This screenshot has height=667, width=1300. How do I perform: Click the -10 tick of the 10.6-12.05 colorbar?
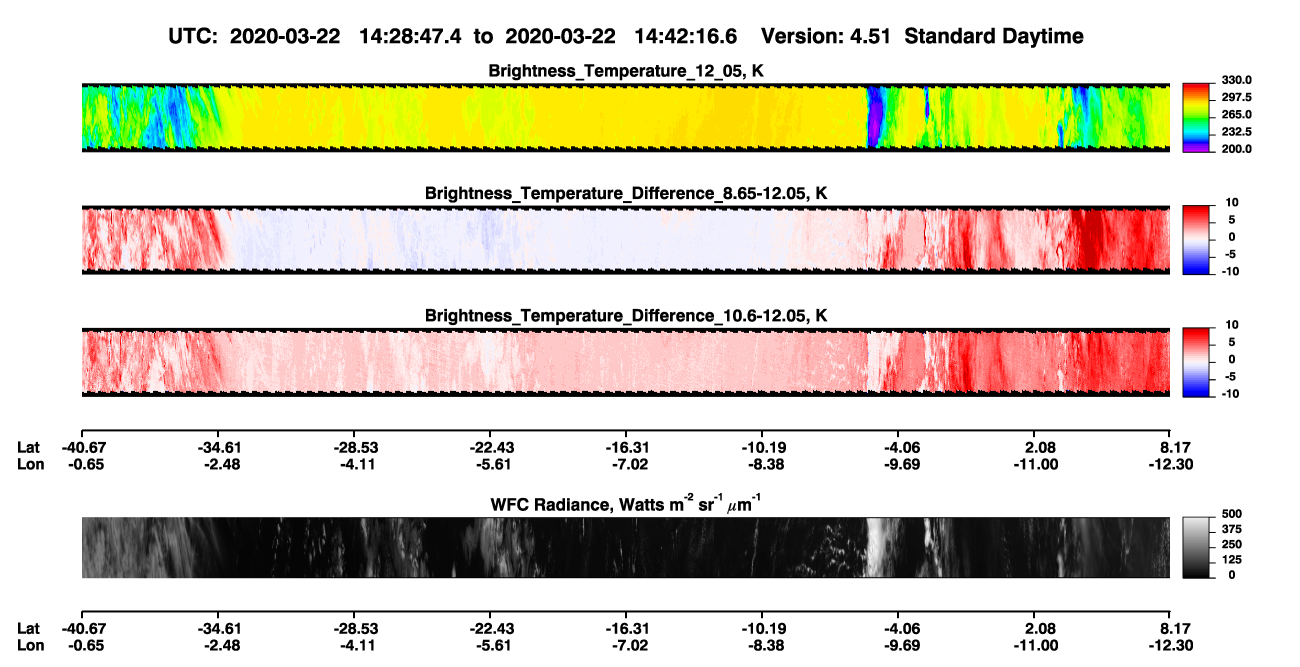pyautogui.click(x=1229, y=394)
